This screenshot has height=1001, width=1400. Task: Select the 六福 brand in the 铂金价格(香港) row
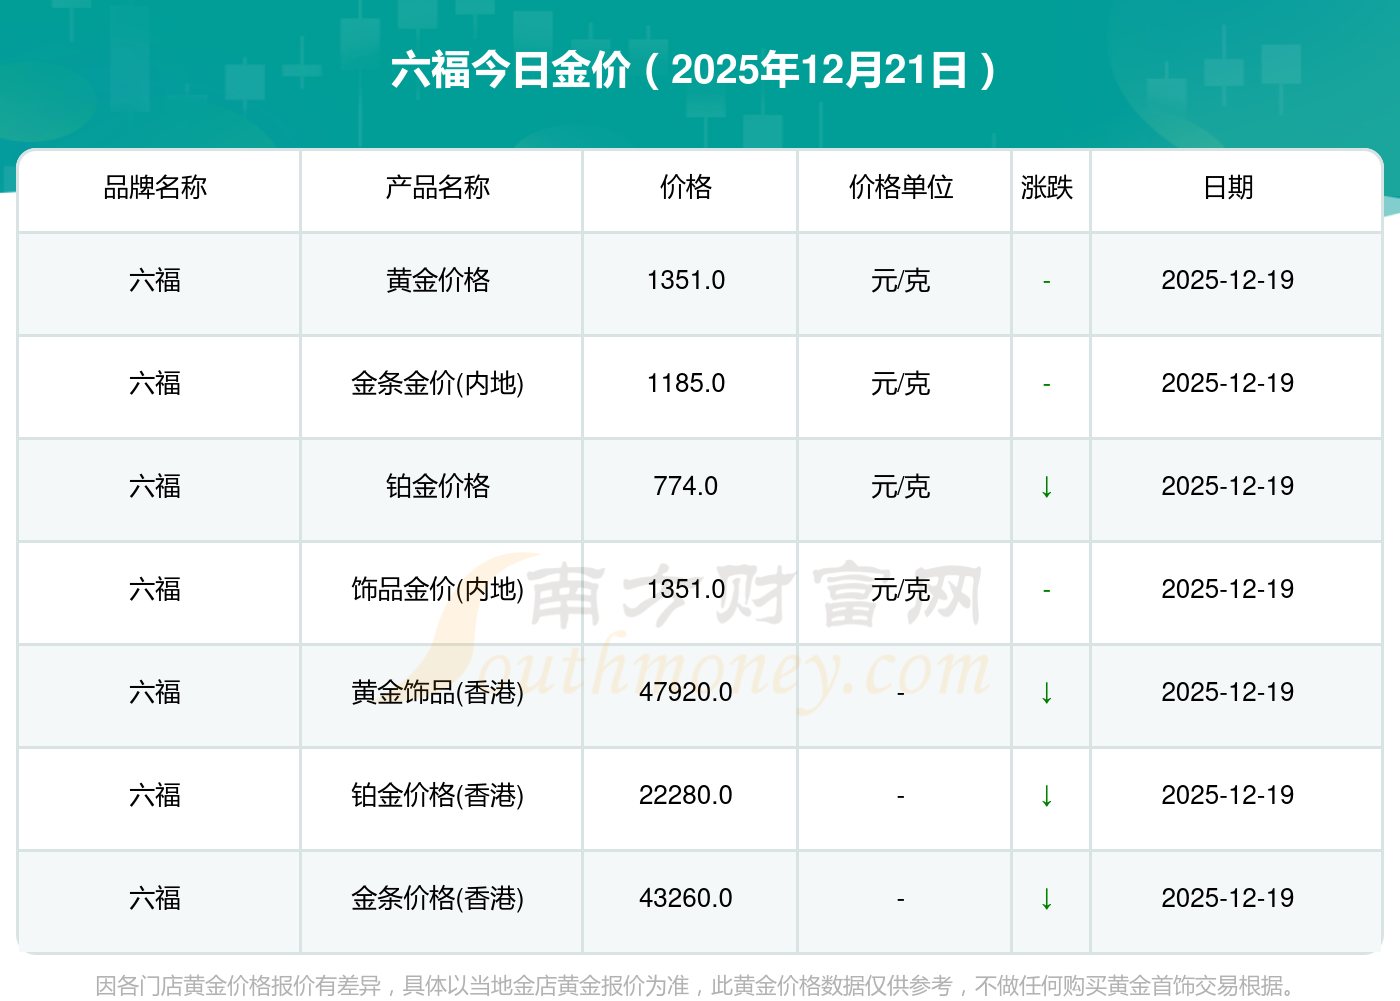tap(155, 796)
